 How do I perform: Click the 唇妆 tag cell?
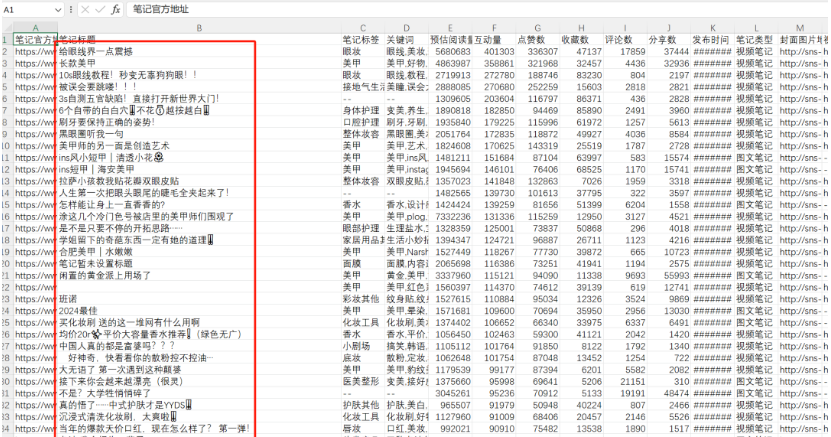click(363, 429)
